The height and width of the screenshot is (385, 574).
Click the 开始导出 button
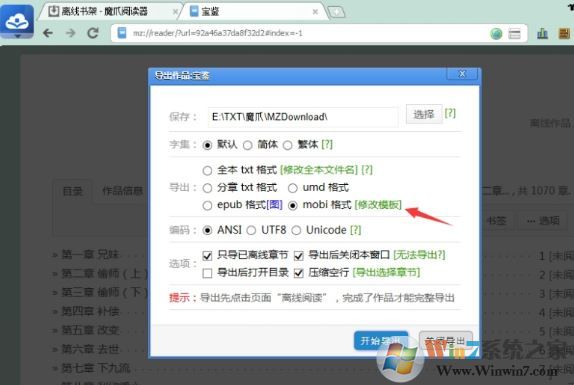(x=381, y=341)
